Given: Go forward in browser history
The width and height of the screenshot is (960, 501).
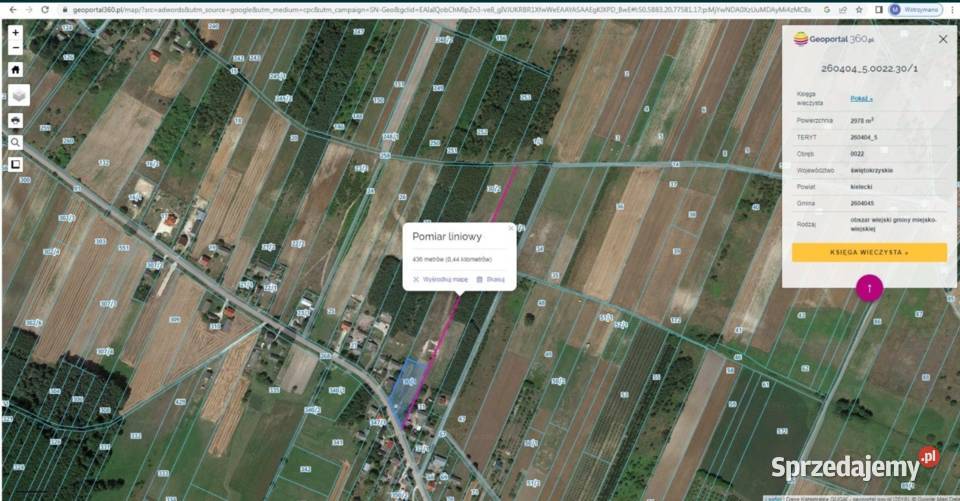Looking at the screenshot, I should coord(29,10).
